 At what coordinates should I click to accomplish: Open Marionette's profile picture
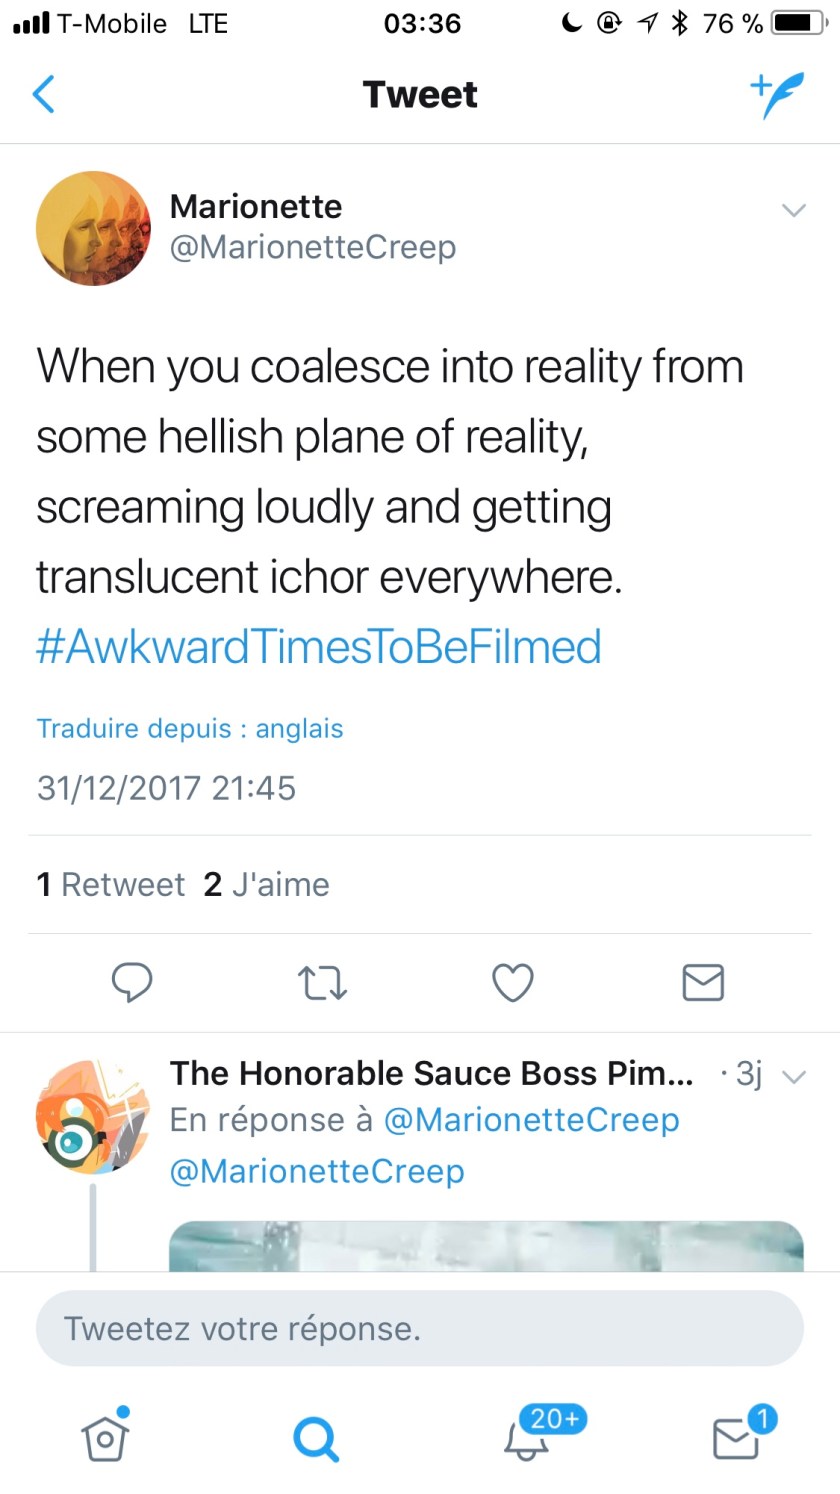click(x=93, y=228)
